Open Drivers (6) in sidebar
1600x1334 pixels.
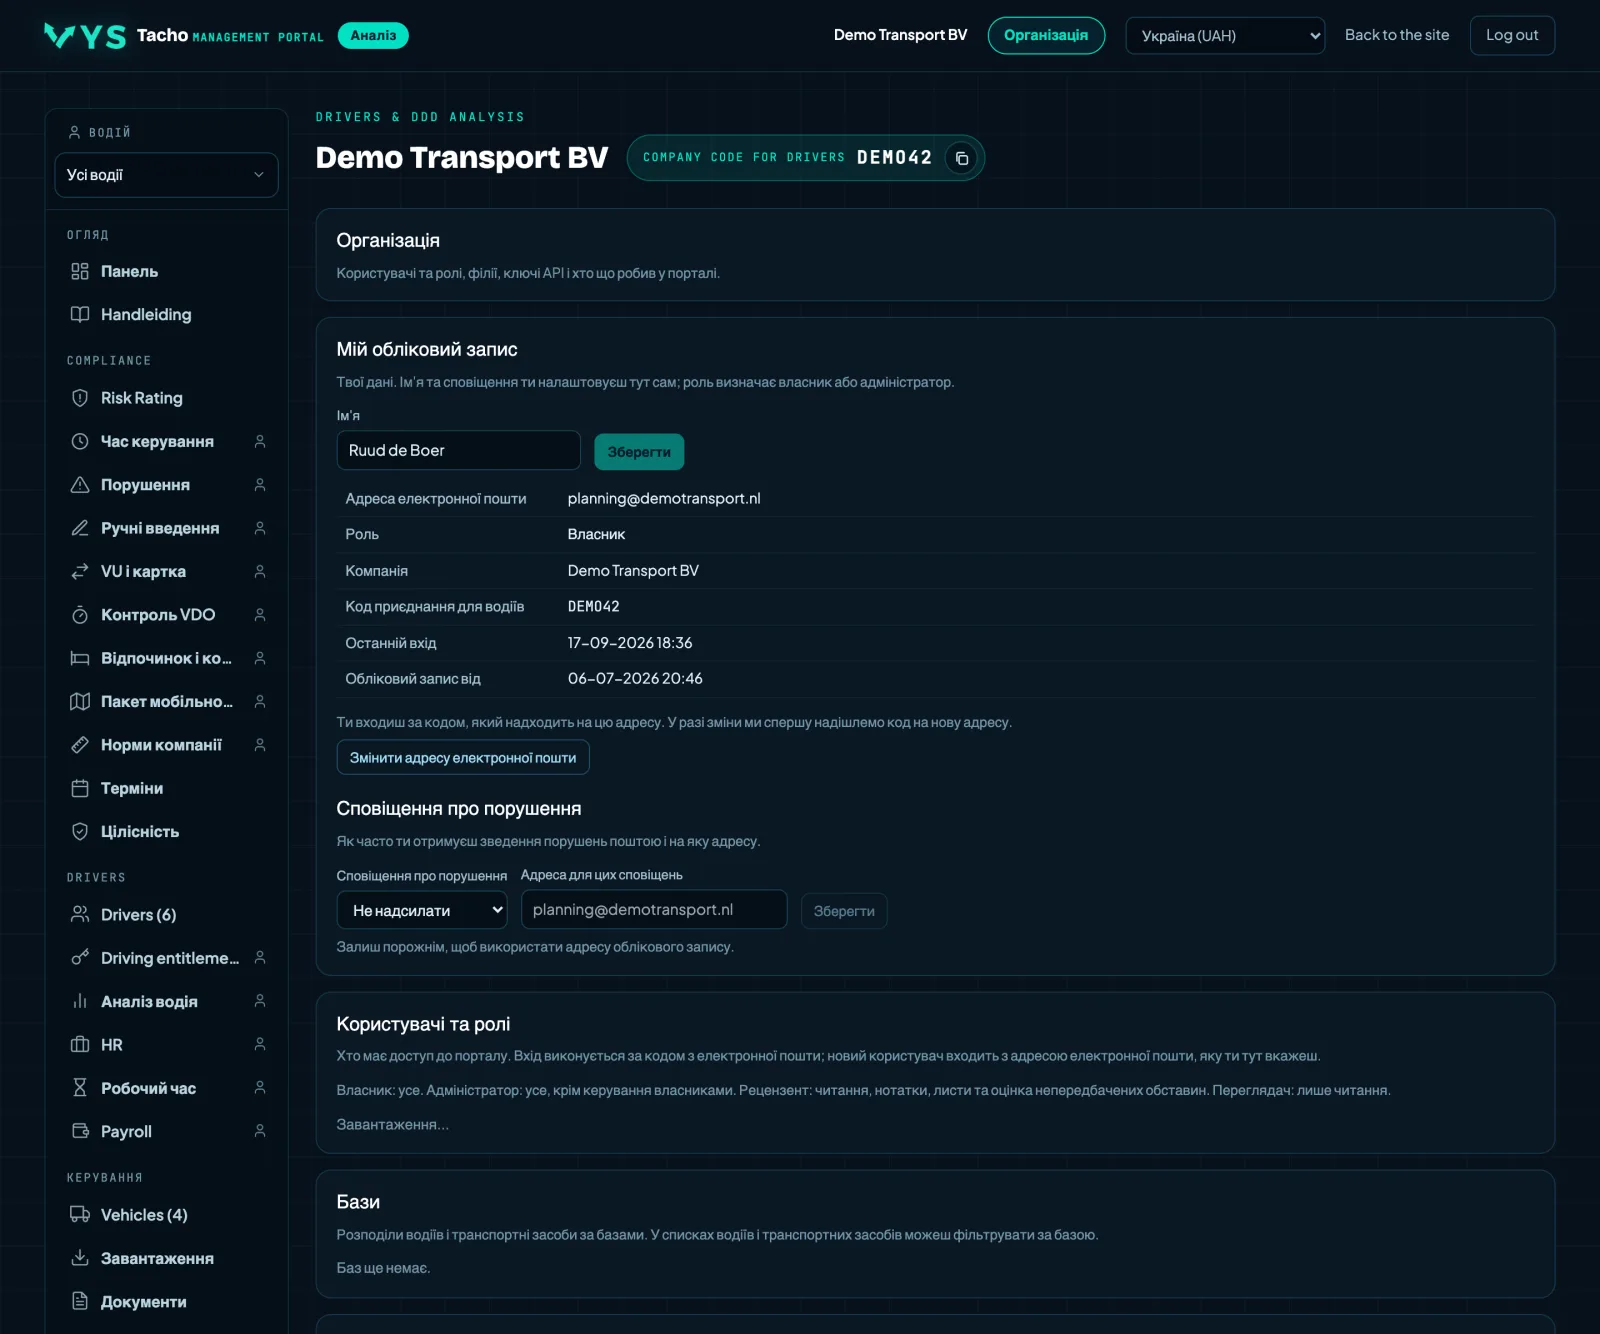tap(138, 915)
